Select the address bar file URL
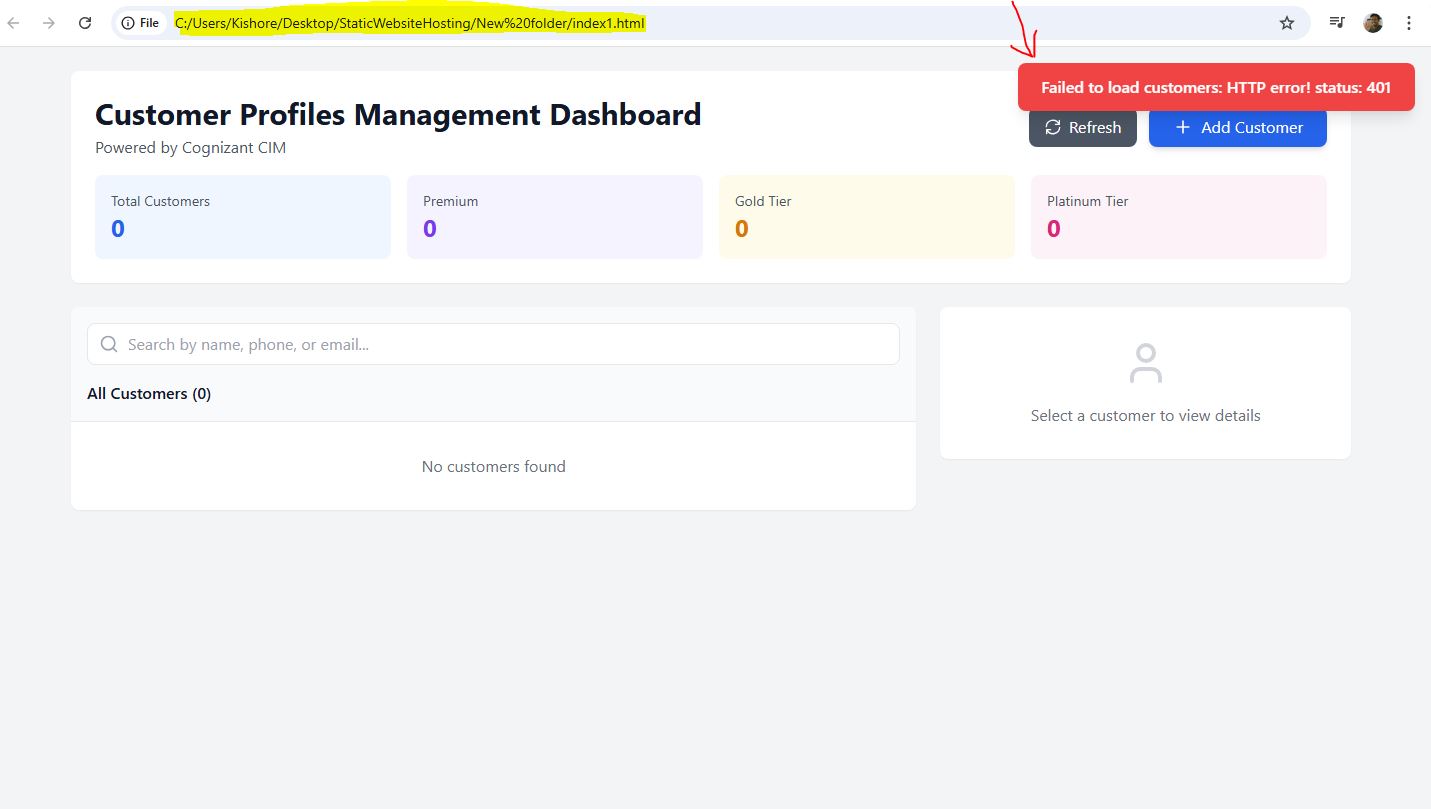This screenshot has height=809, width=1431. (x=410, y=23)
